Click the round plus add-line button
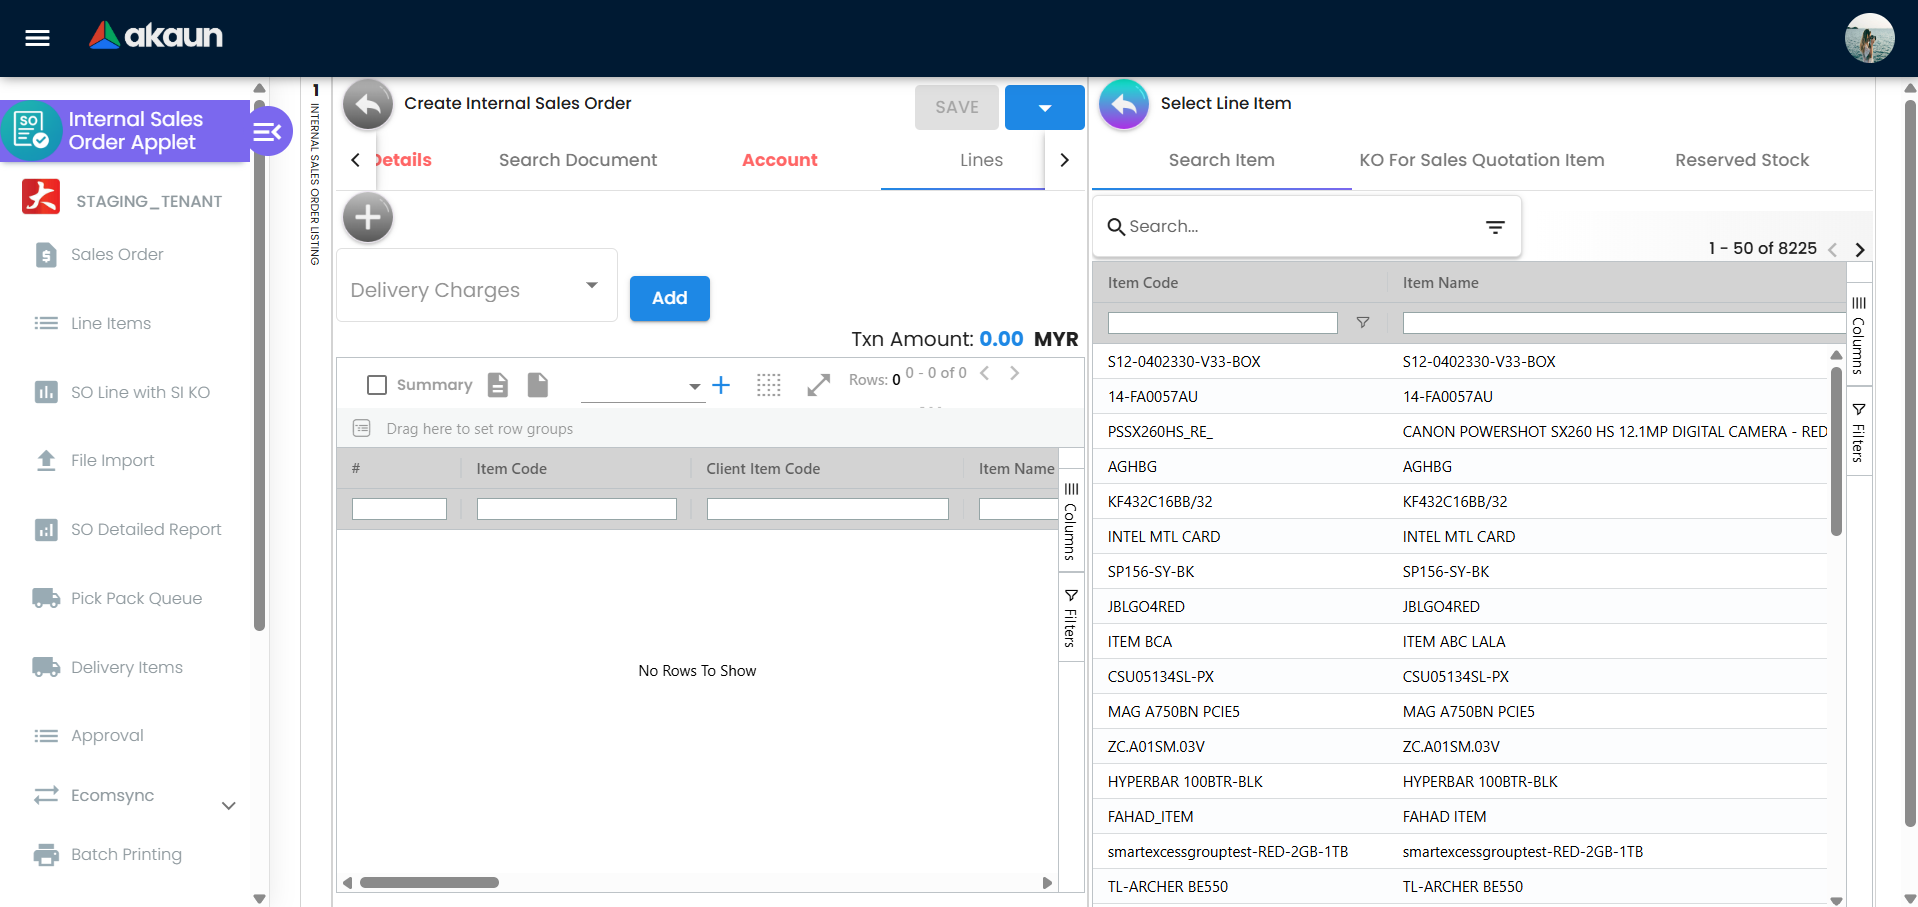This screenshot has width=1918, height=907. (368, 217)
